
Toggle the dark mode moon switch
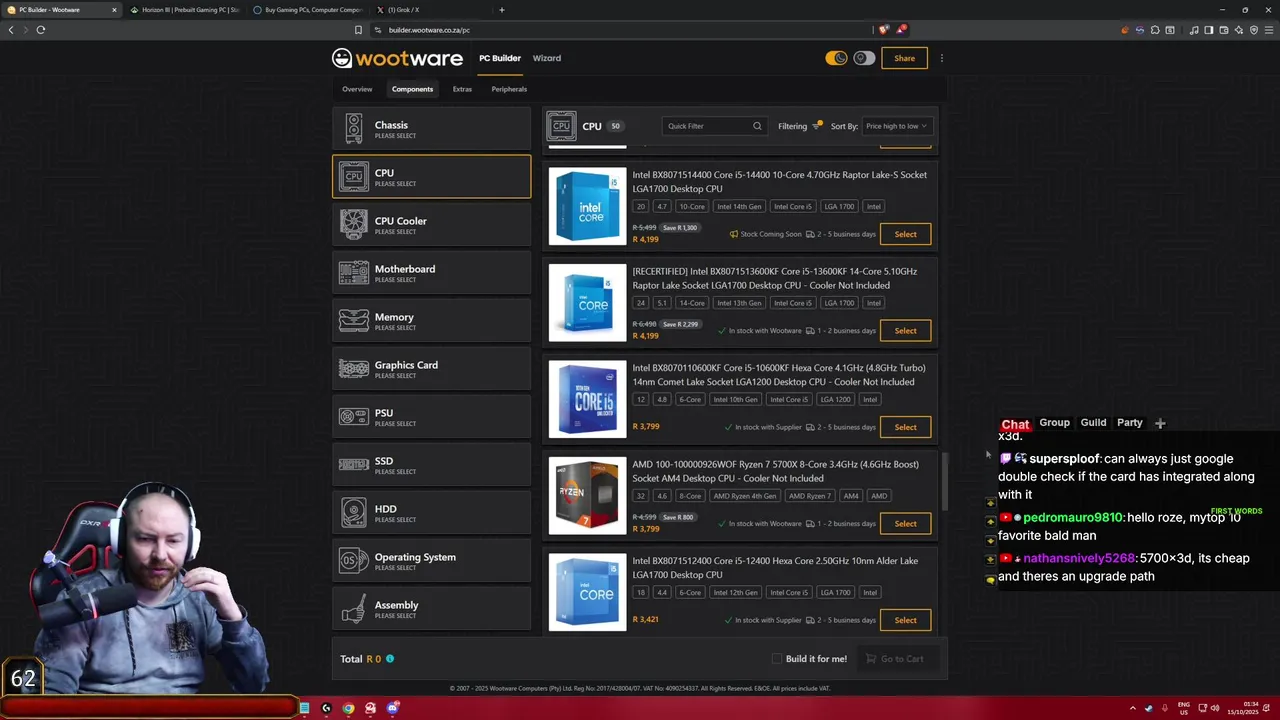click(836, 58)
